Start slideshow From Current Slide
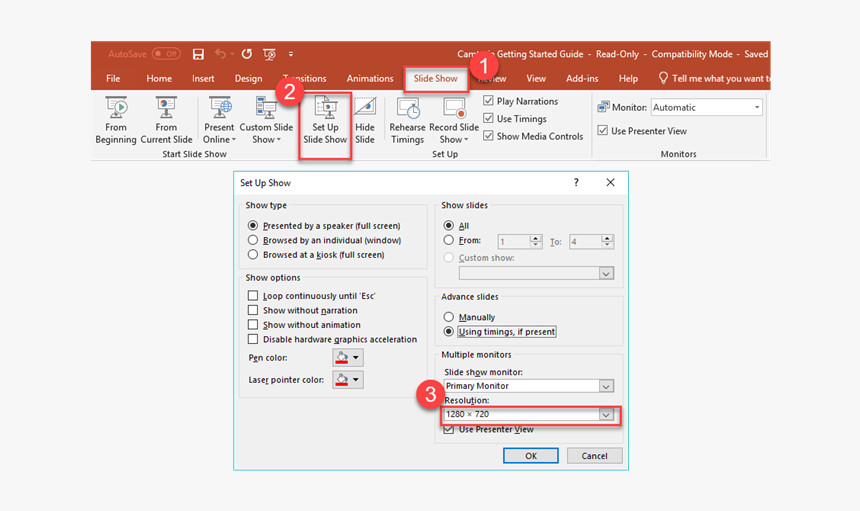Image resolution: width=860 pixels, height=511 pixels. click(166, 120)
